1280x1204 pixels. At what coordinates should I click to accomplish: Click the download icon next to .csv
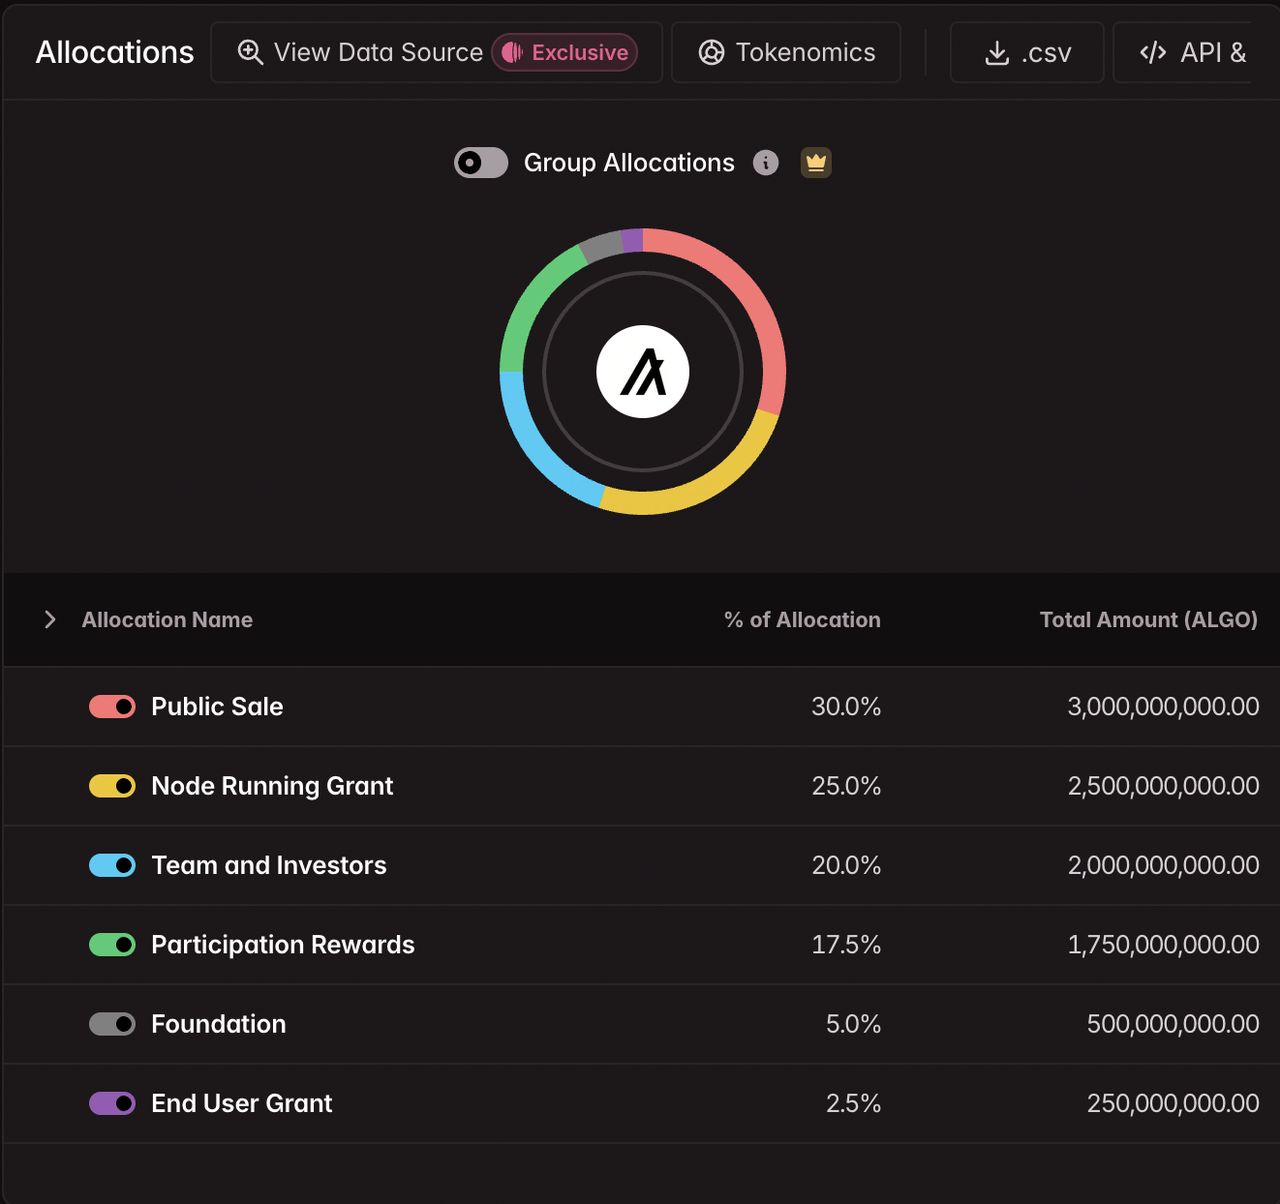tap(997, 53)
